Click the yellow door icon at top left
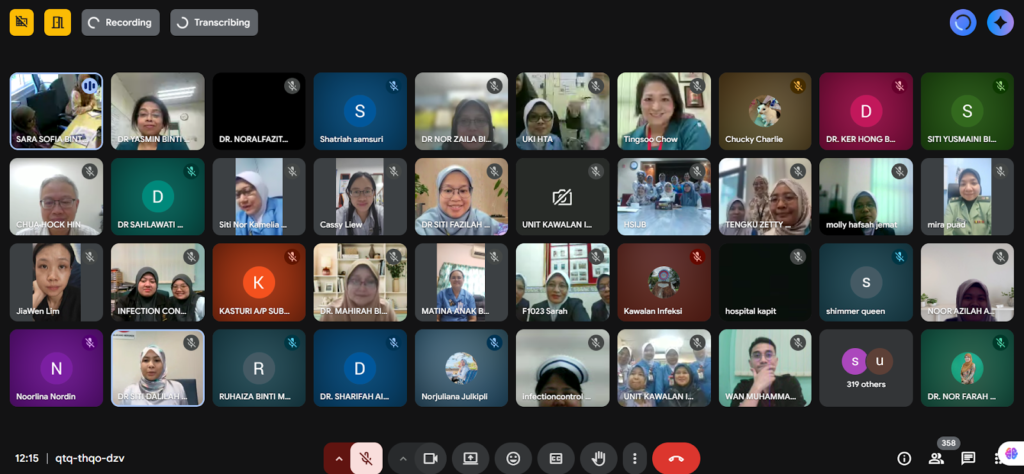The height and width of the screenshot is (474, 1024). 57,22
